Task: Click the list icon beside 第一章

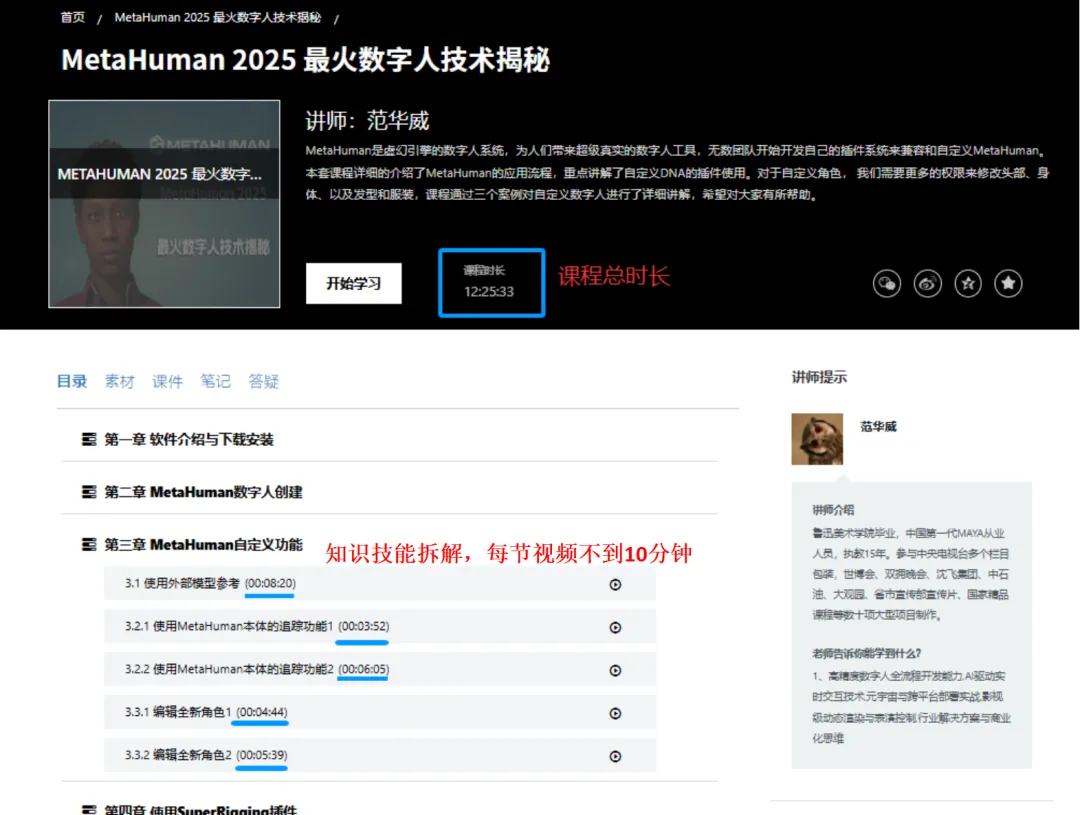Action: click(x=89, y=440)
